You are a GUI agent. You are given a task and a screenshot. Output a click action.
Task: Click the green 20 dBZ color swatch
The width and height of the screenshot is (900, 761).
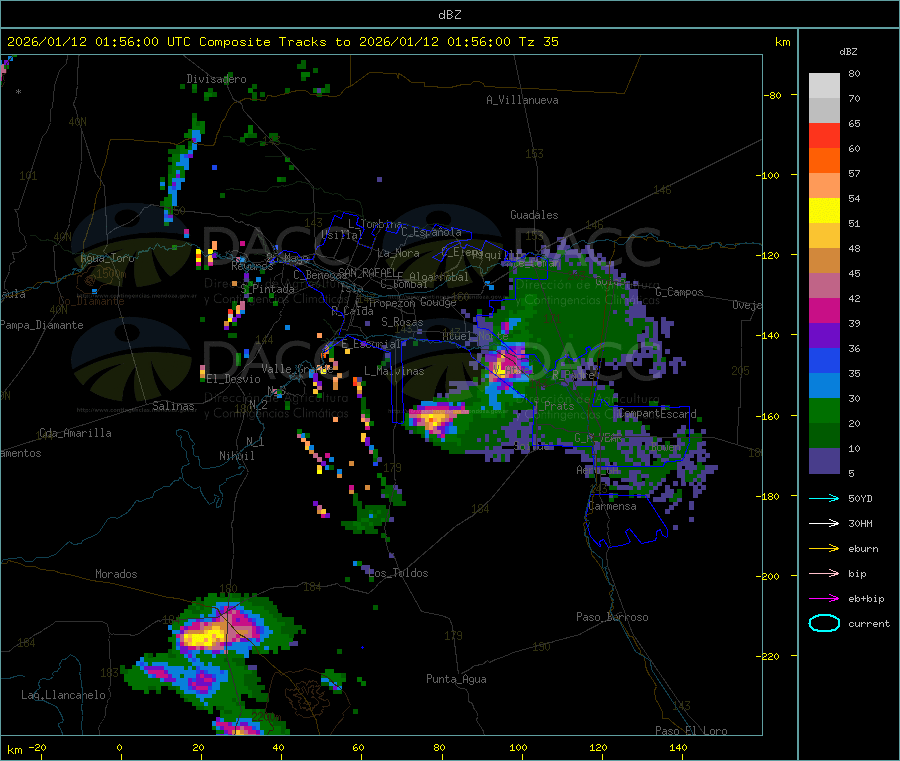click(824, 410)
